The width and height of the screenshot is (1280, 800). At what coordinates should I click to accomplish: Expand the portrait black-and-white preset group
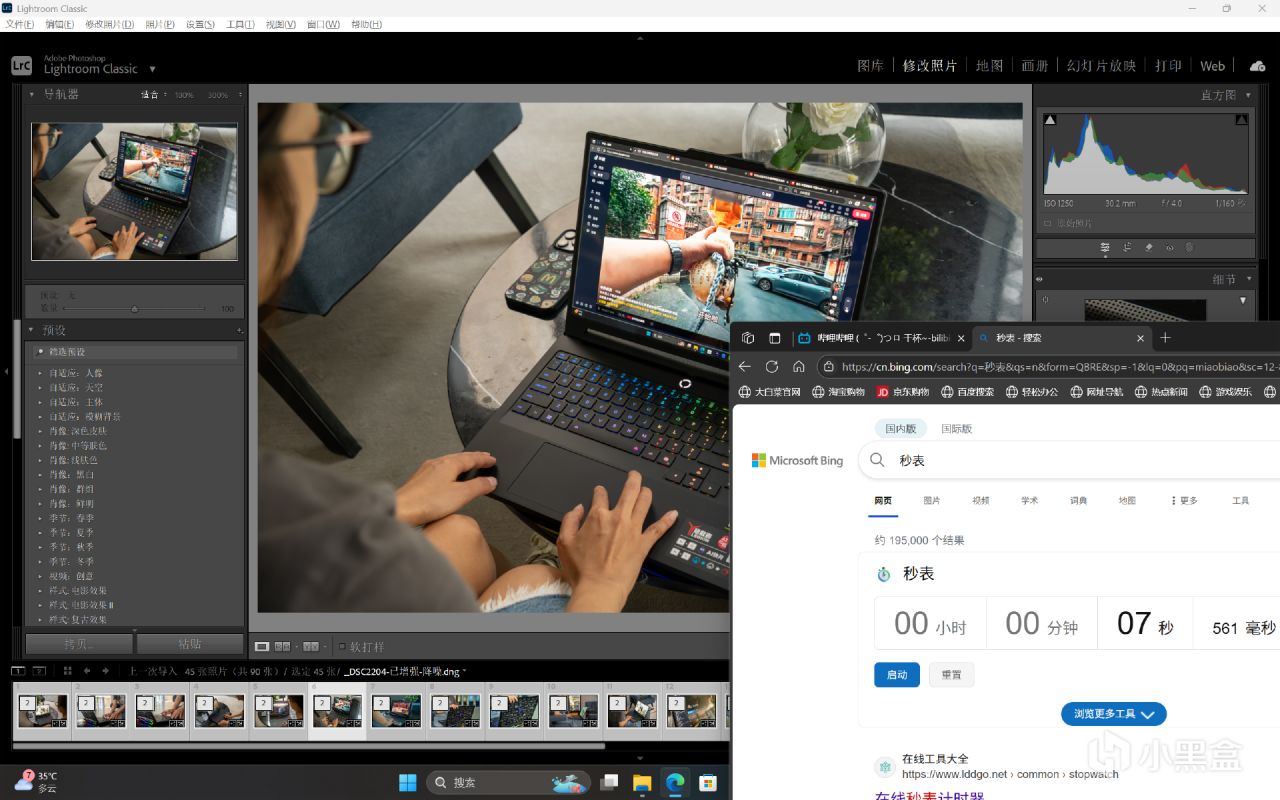pos(41,474)
